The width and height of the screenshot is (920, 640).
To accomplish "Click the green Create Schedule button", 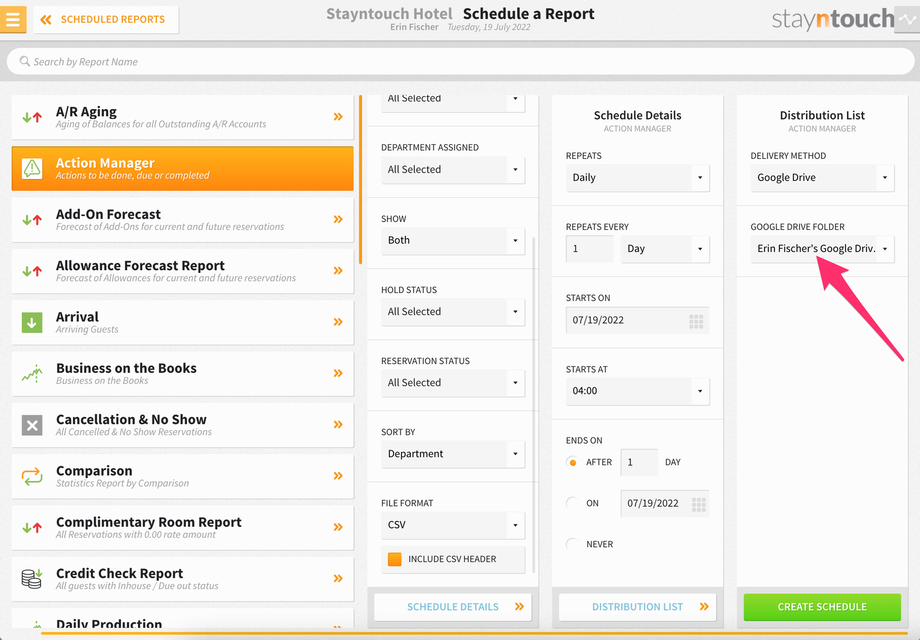I will click(x=823, y=607).
